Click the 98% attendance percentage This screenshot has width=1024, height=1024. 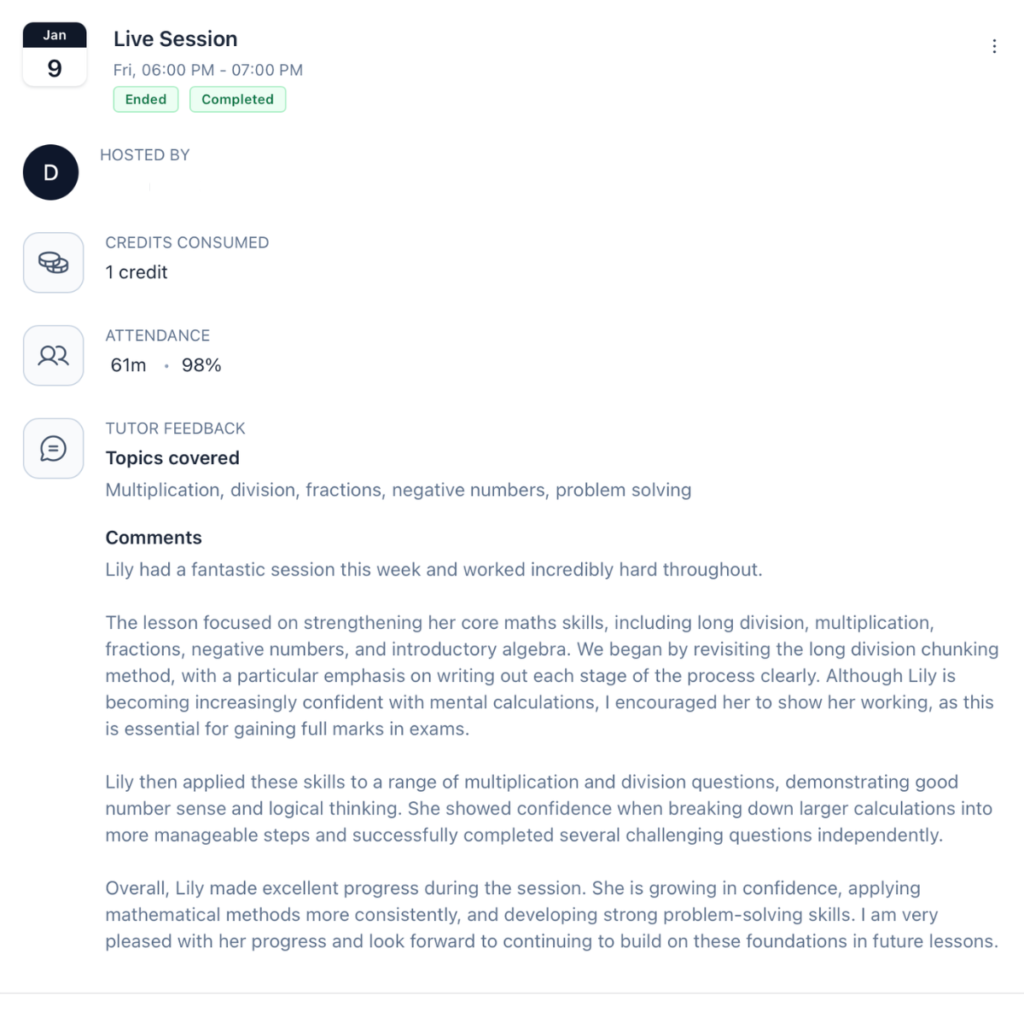point(202,365)
